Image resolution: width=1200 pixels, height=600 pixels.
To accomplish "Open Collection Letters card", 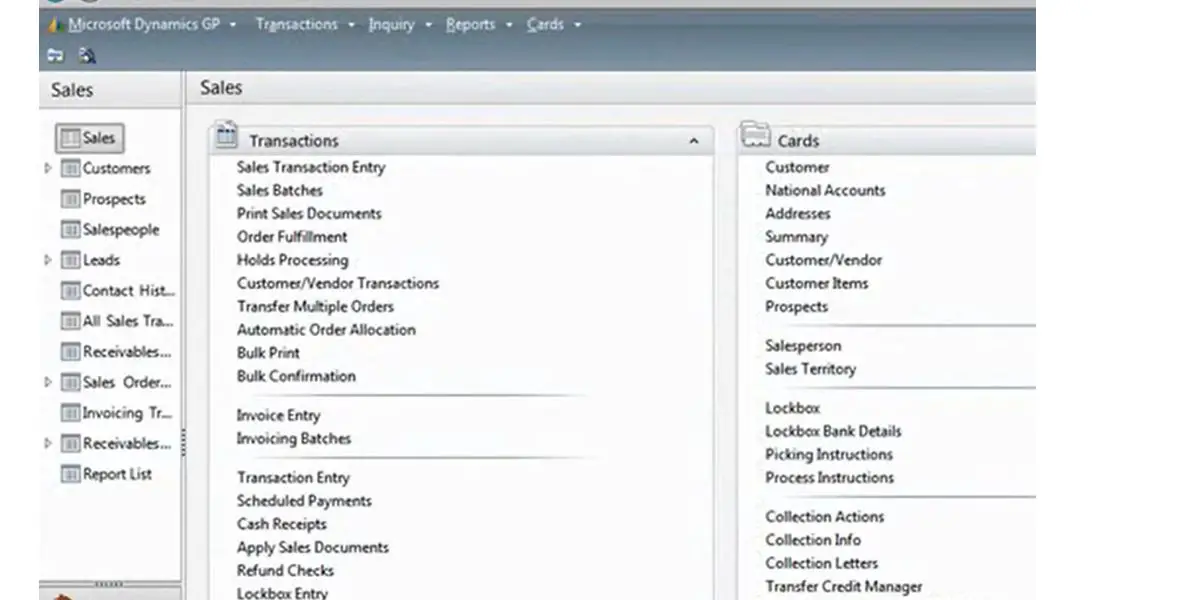I will point(822,563).
